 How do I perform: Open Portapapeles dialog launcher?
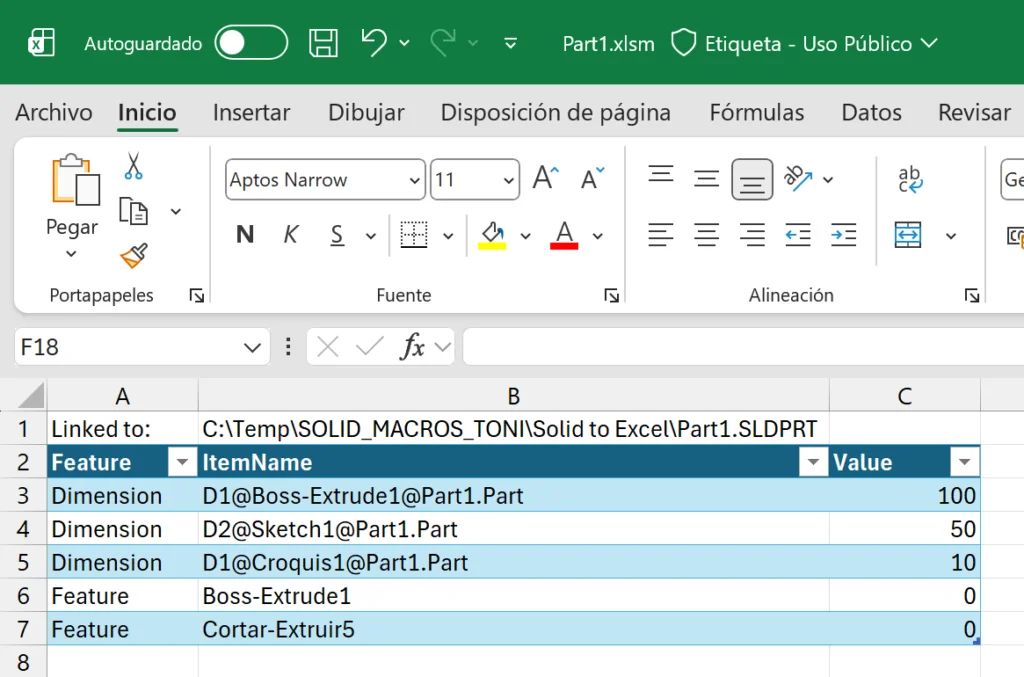click(197, 296)
